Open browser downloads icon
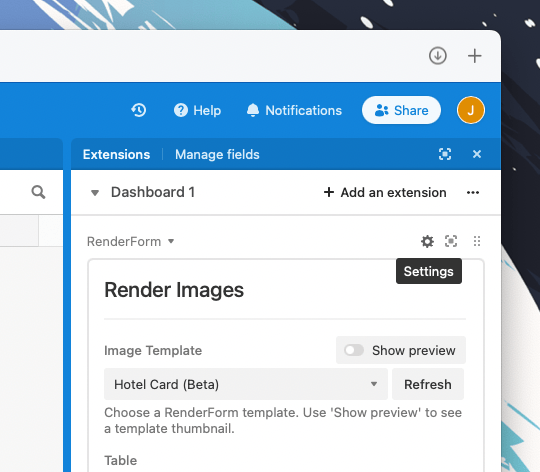The image size is (540, 472). click(438, 56)
